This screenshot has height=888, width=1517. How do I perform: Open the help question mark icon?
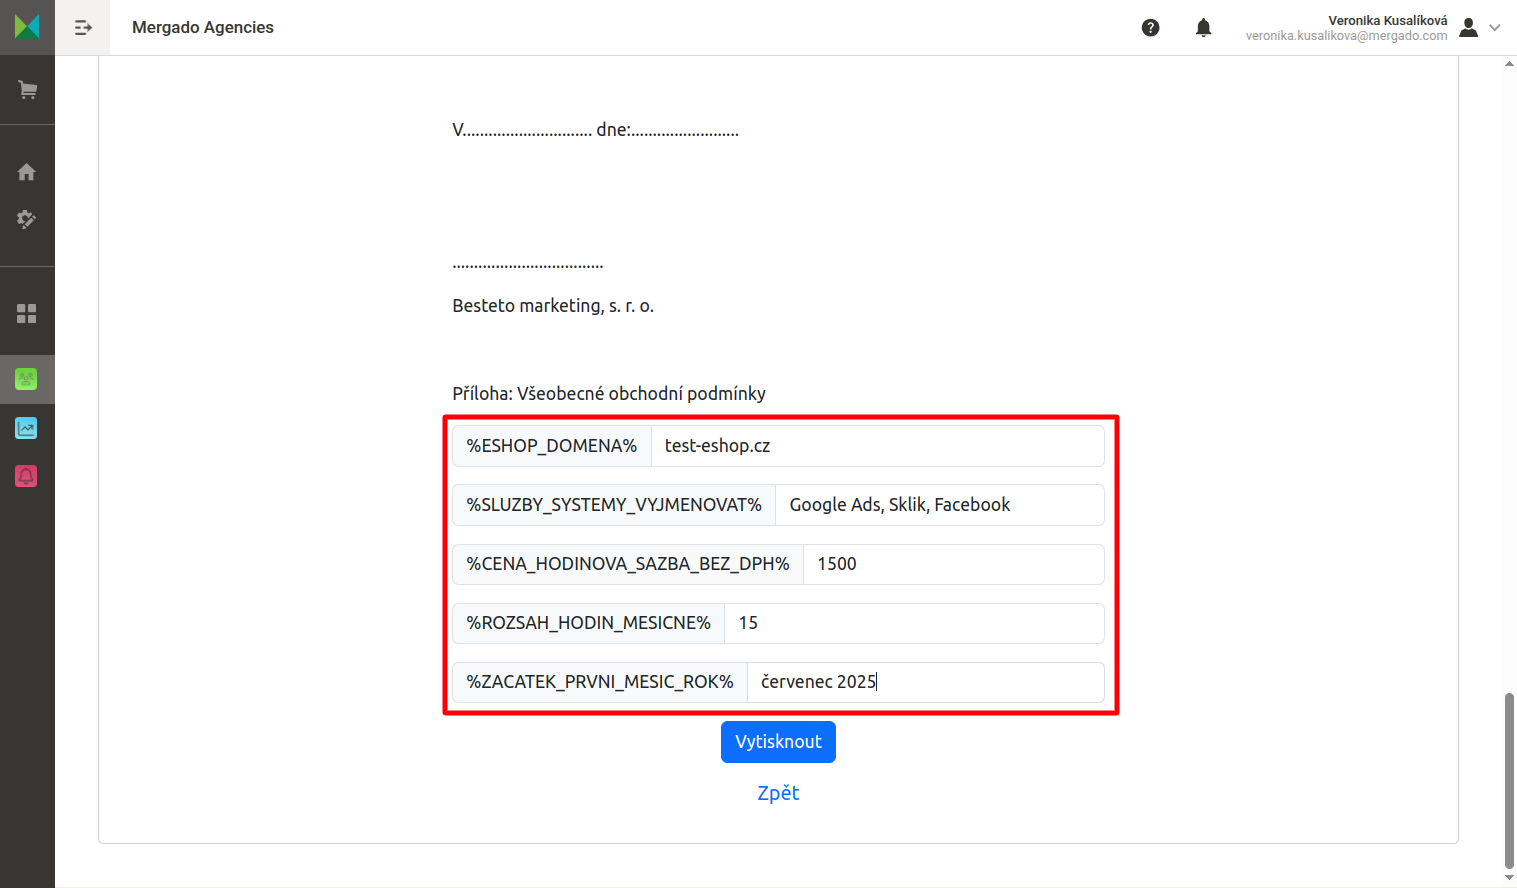click(1151, 28)
